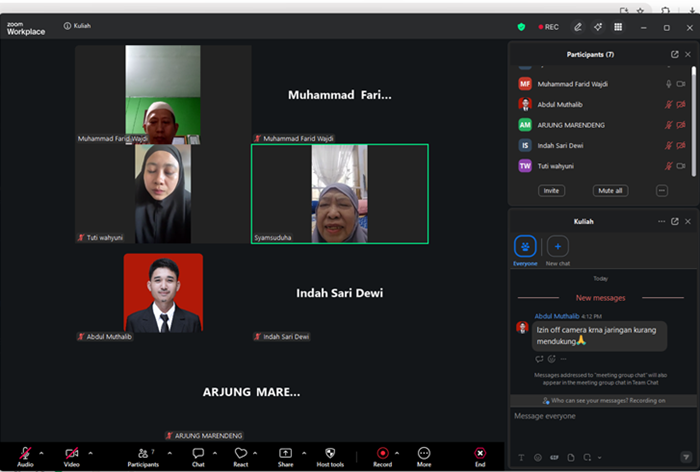The width and height of the screenshot is (700, 472).
Task: Open GIF picker in chat composer
Action: click(x=554, y=458)
